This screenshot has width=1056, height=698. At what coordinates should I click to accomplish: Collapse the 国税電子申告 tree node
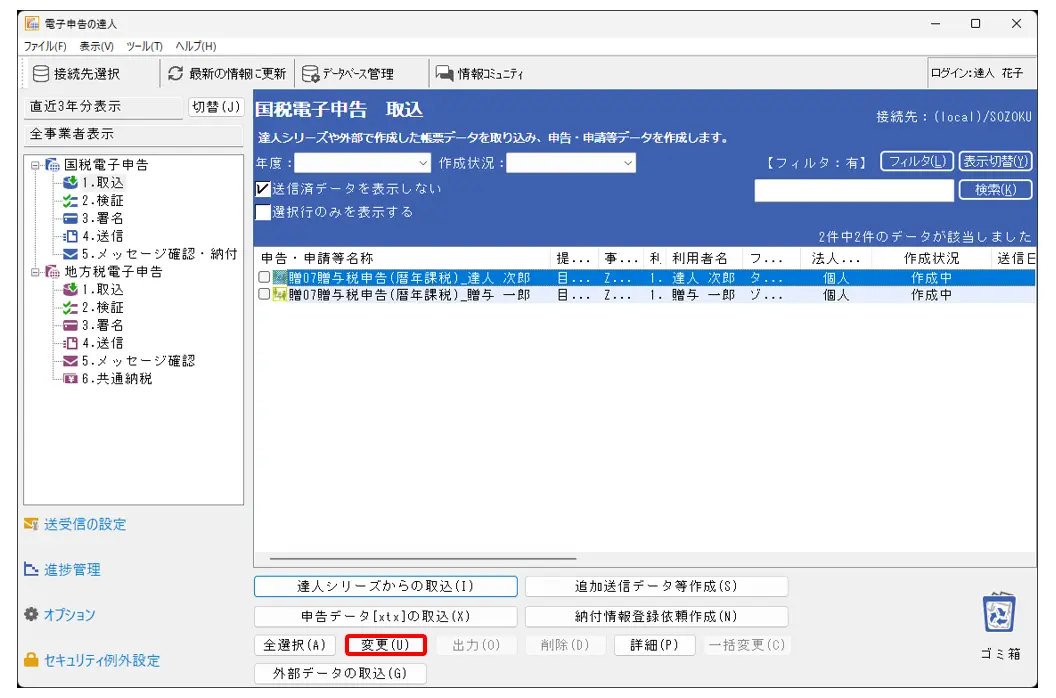click(35, 165)
